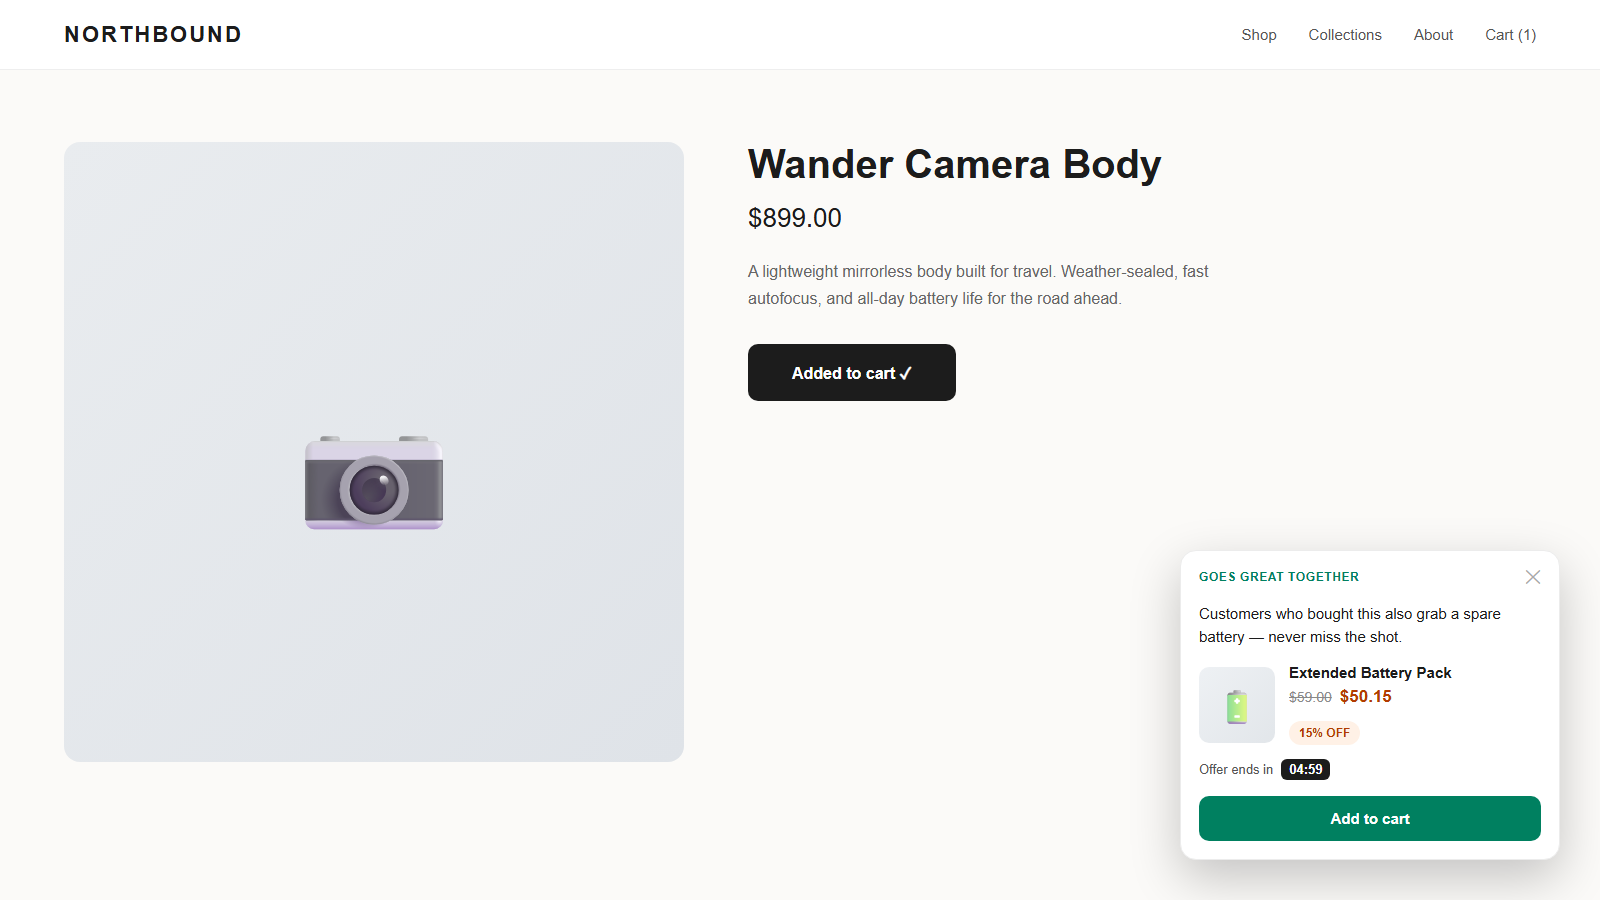This screenshot has width=1600, height=900.
Task: Click the checkmark on Added to cart
Action: pos(905,373)
